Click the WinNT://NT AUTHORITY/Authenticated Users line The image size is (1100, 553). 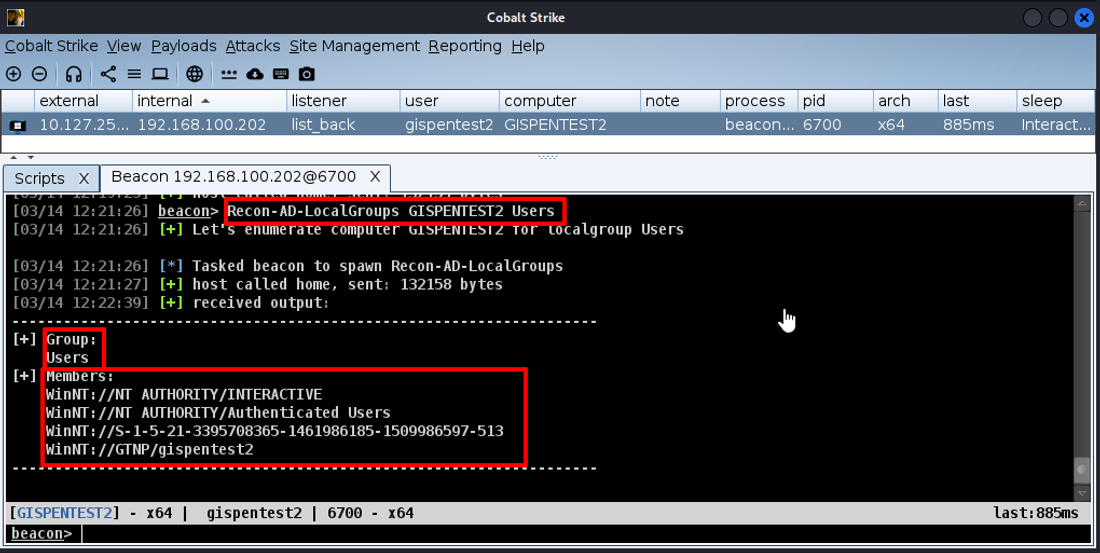coord(218,413)
